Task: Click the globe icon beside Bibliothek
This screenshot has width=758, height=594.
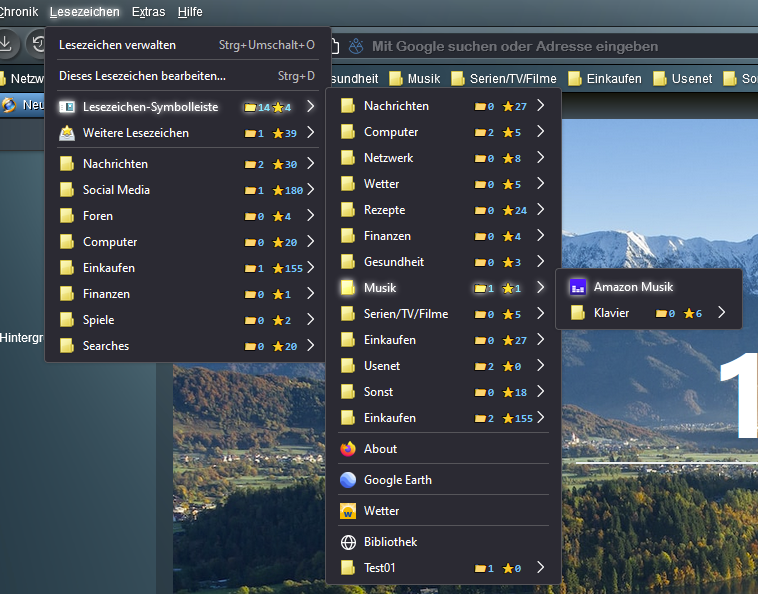Action: click(348, 542)
